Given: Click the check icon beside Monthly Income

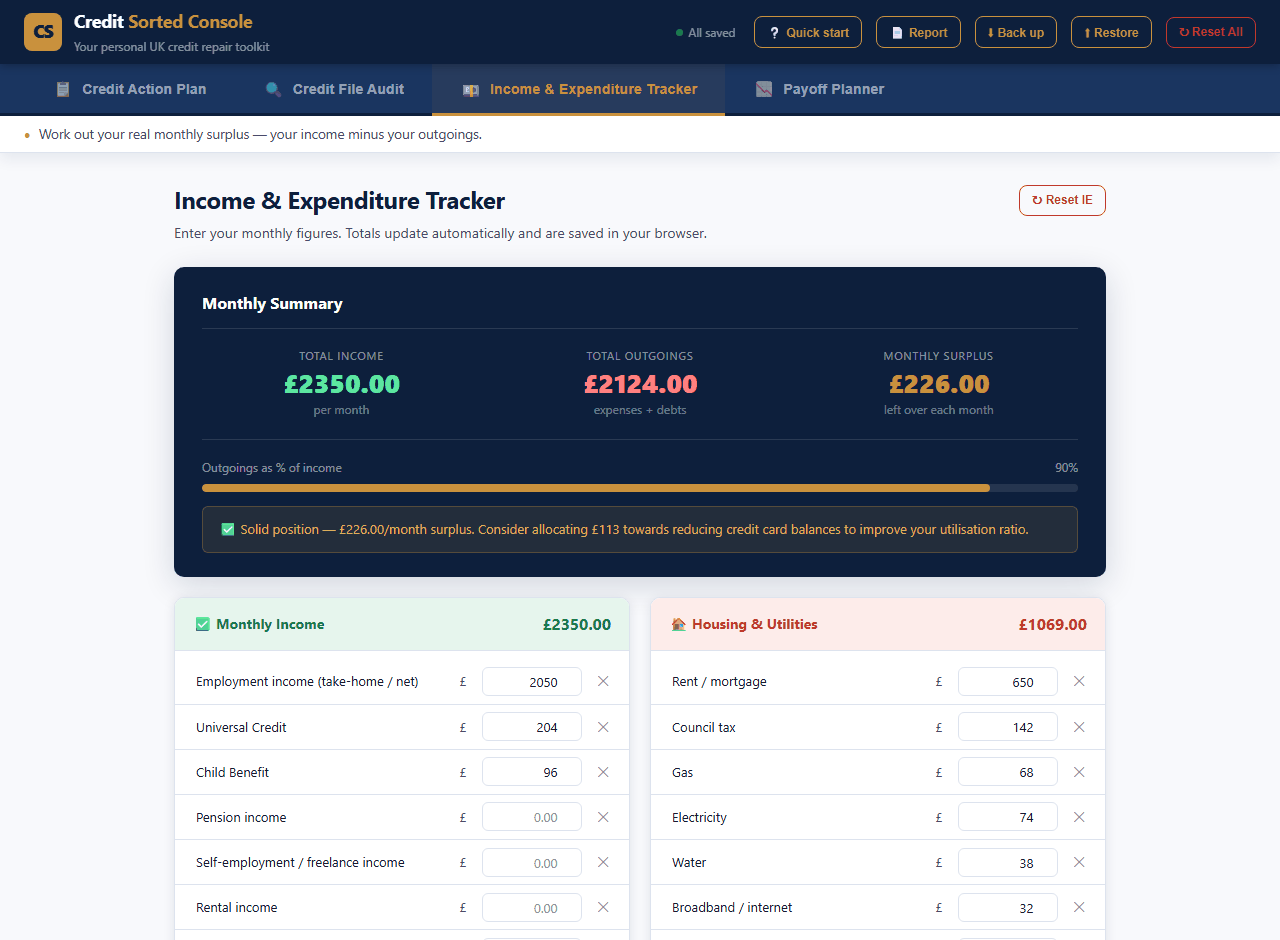Looking at the screenshot, I should coord(203,624).
